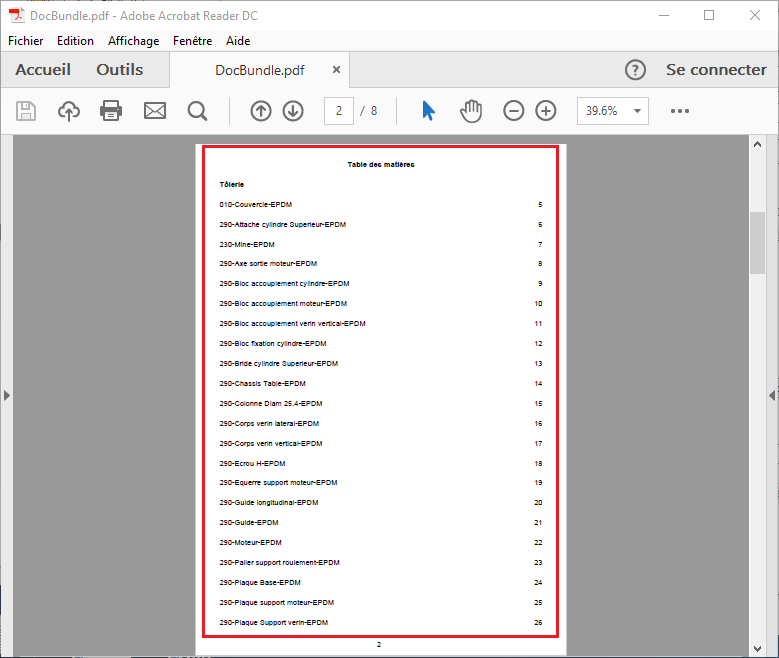Zoom in with plus icon

point(546,111)
